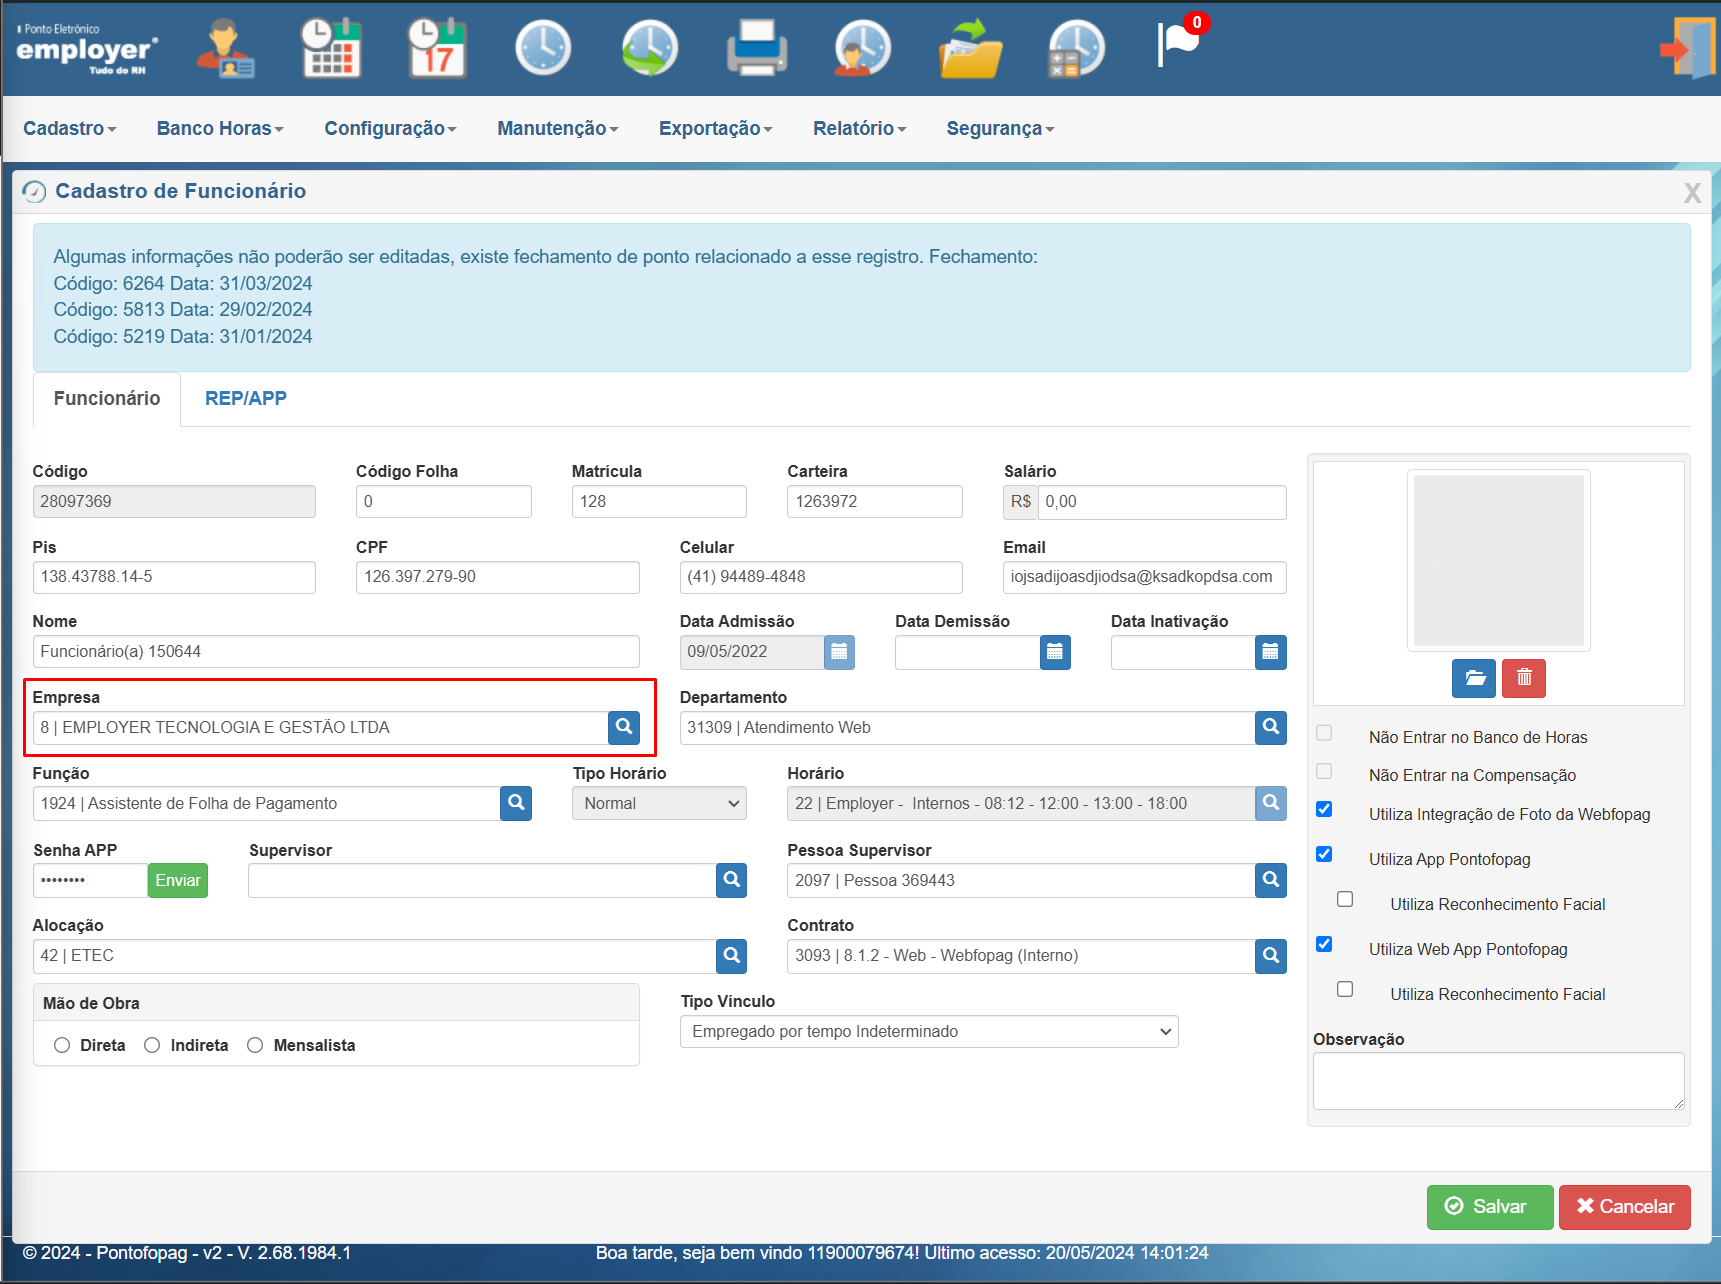Open the Banco Horas menu
Image resolution: width=1721 pixels, height=1284 pixels.
click(220, 128)
